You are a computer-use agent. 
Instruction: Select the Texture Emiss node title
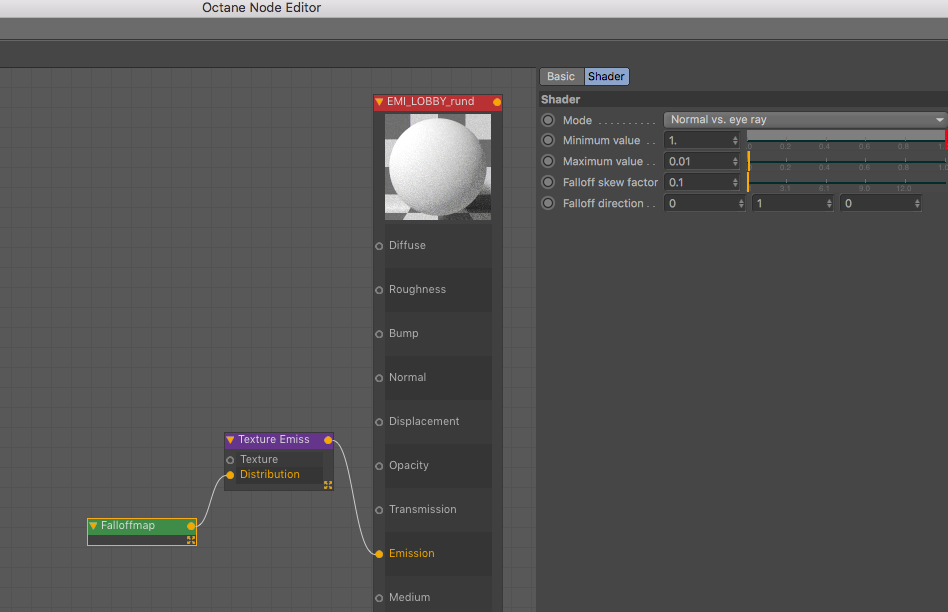point(274,440)
